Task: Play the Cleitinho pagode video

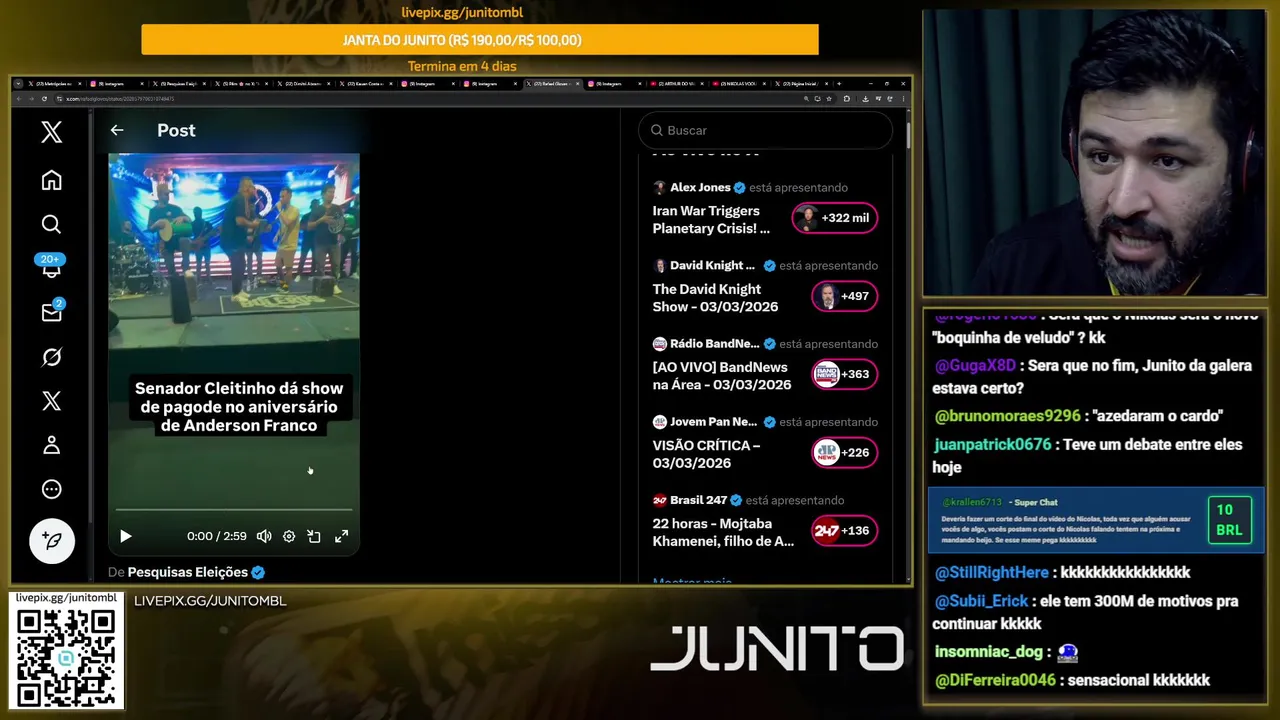Action: pyautogui.click(x=126, y=536)
